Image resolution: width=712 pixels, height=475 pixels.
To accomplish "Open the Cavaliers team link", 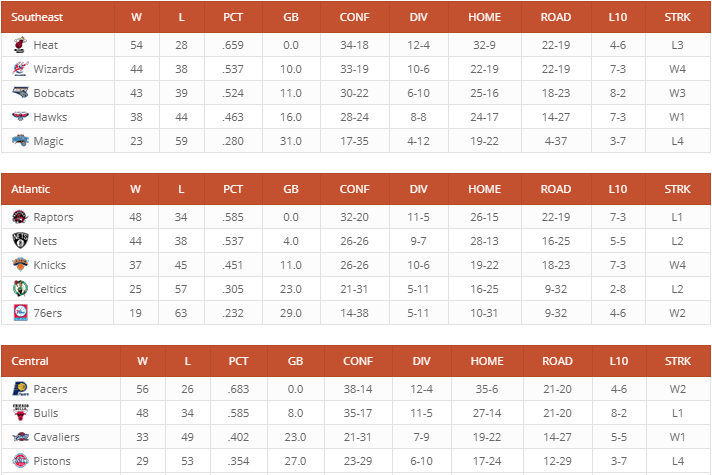I will [56, 437].
